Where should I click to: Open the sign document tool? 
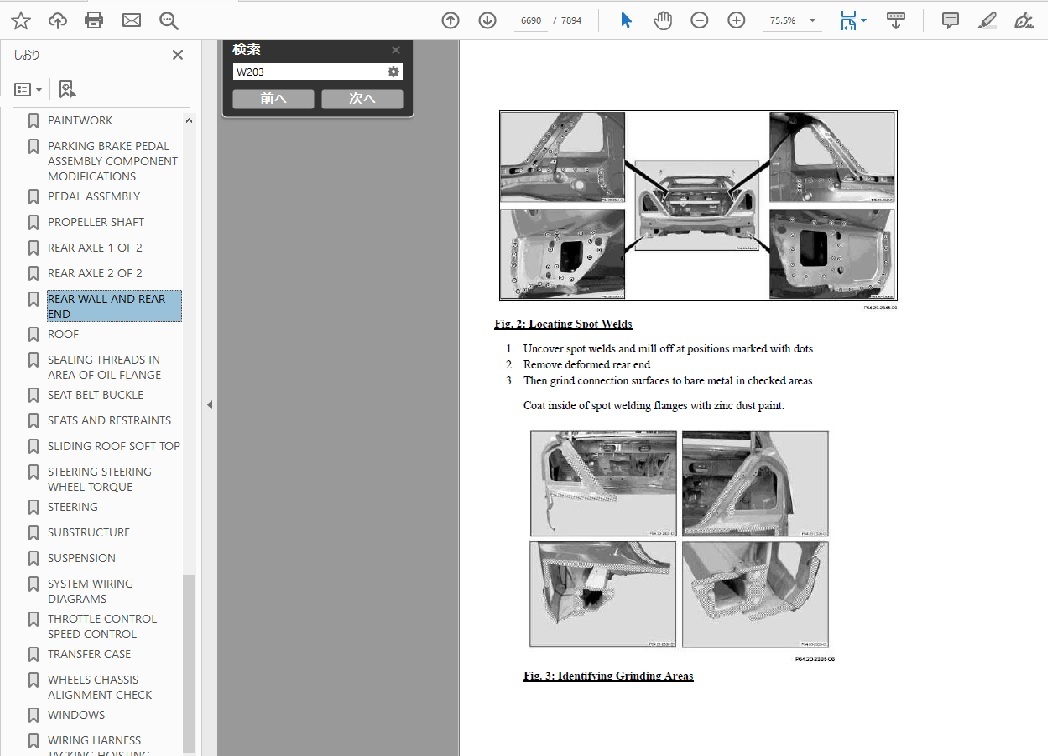1023,21
